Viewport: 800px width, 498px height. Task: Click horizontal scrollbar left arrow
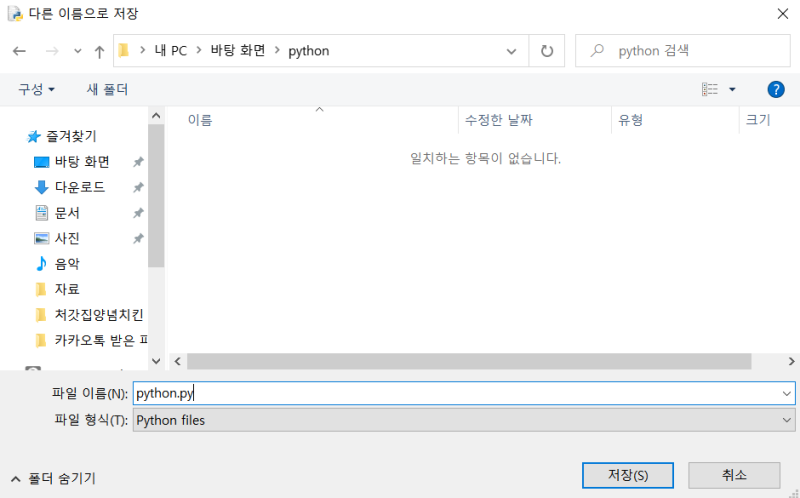coord(178,361)
